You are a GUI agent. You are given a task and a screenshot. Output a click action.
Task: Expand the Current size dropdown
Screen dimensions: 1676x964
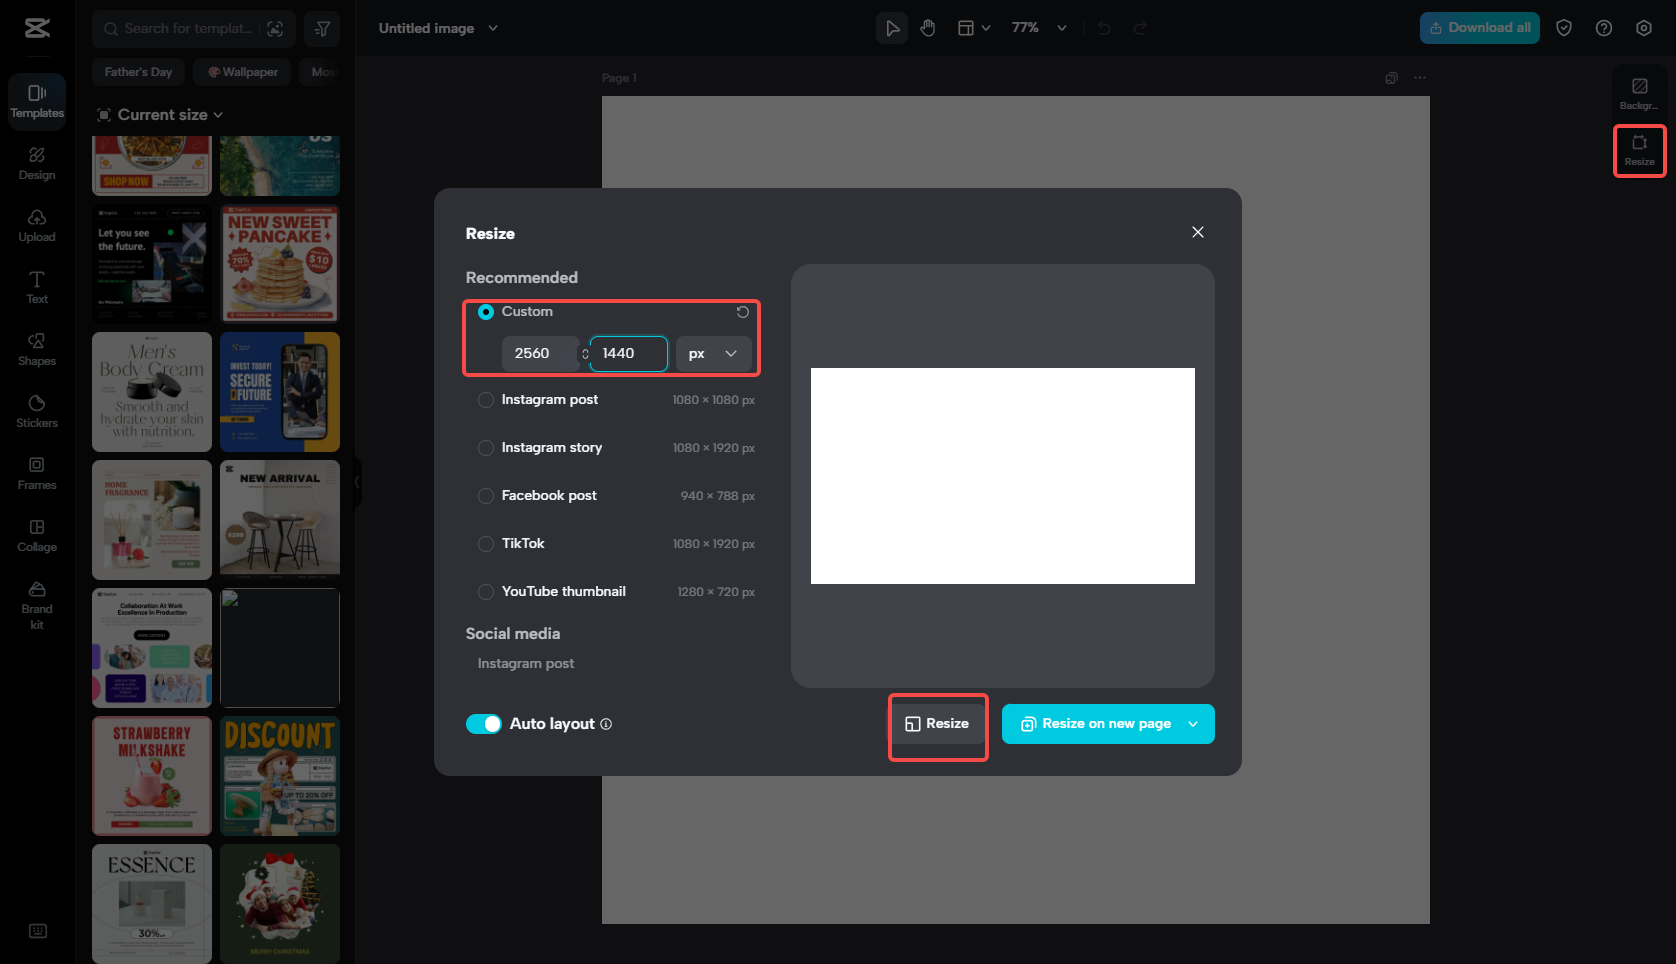pos(159,114)
